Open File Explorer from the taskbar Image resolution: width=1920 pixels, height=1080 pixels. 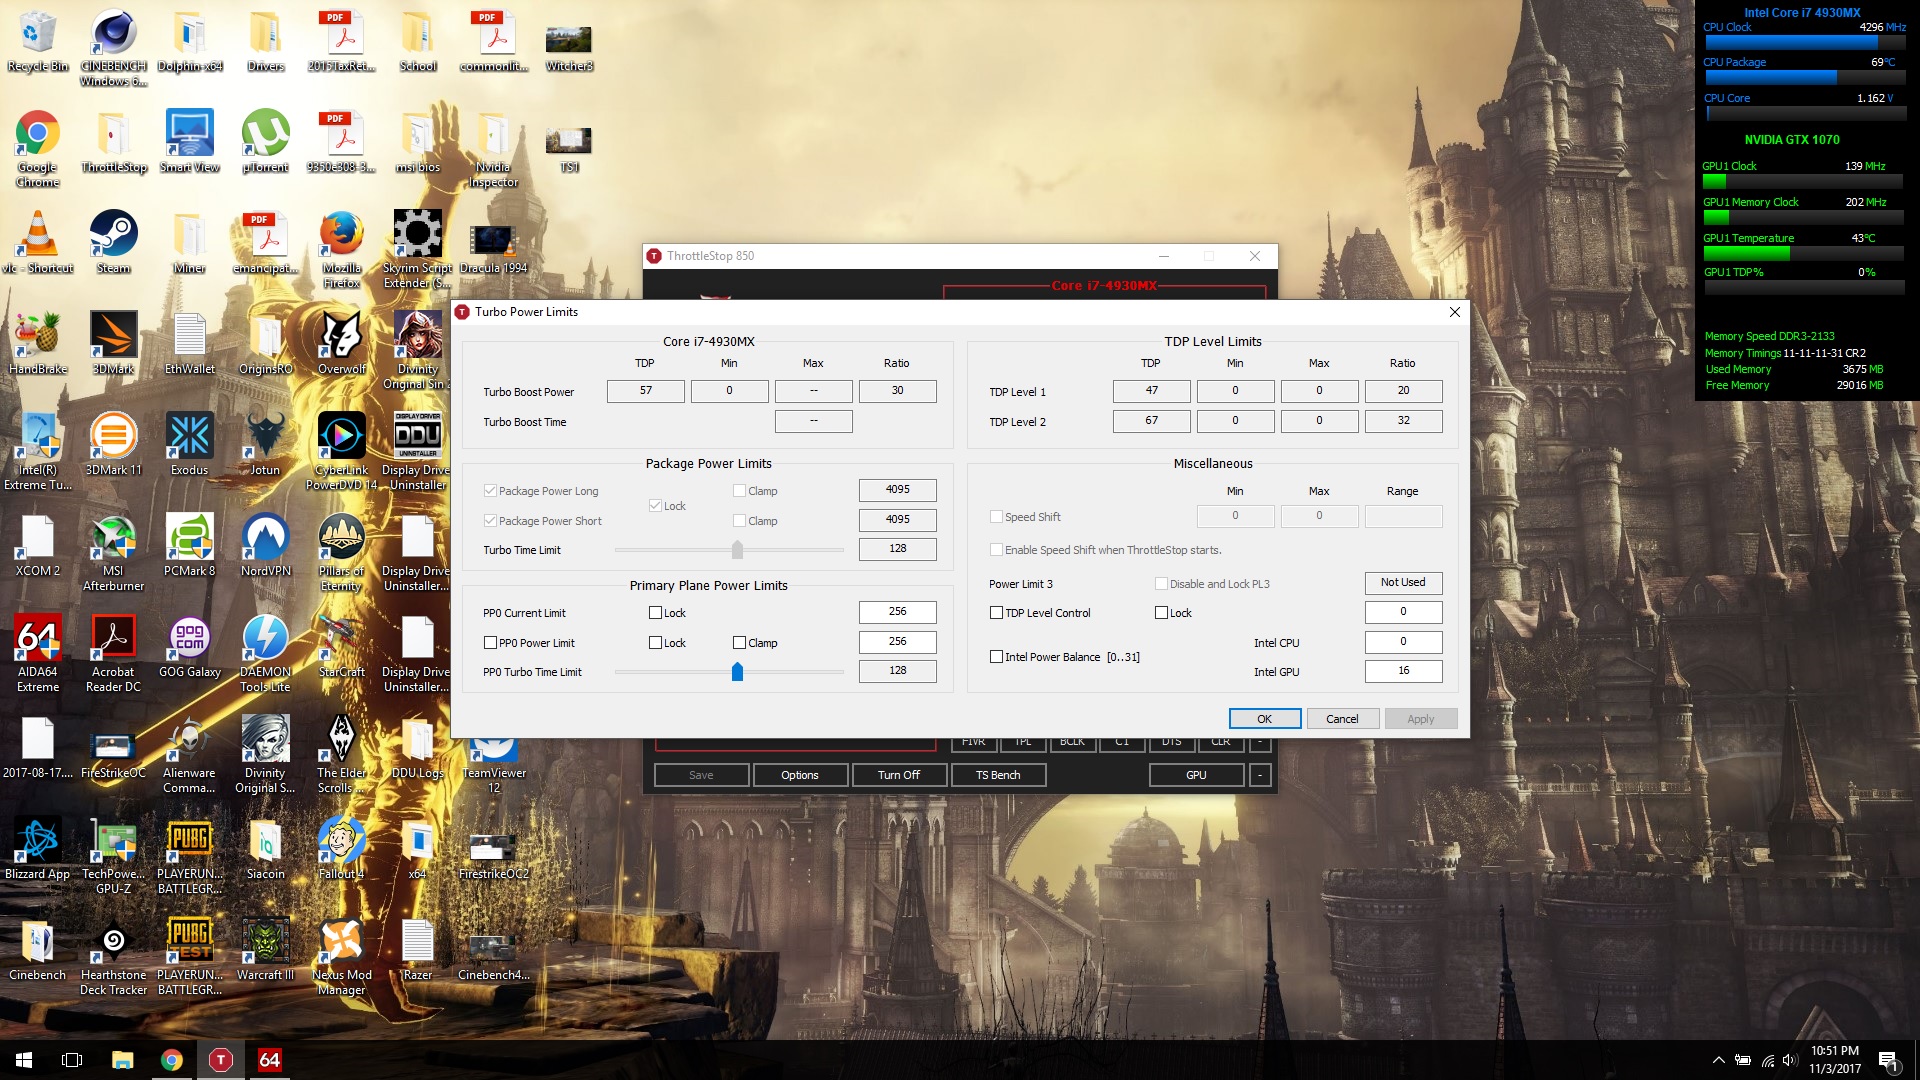click(x=122, y=1060)
